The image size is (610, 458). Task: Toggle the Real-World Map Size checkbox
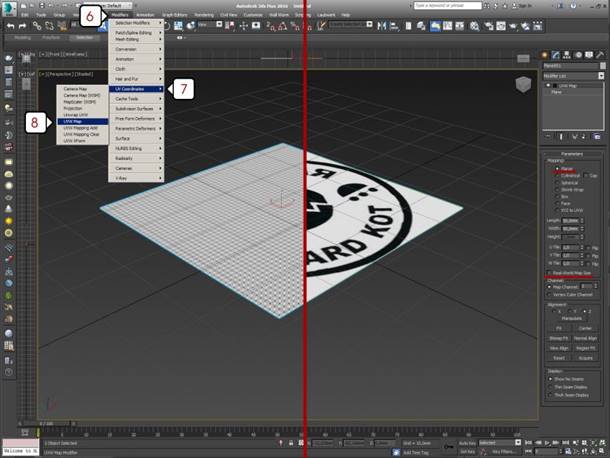(549, 273)
